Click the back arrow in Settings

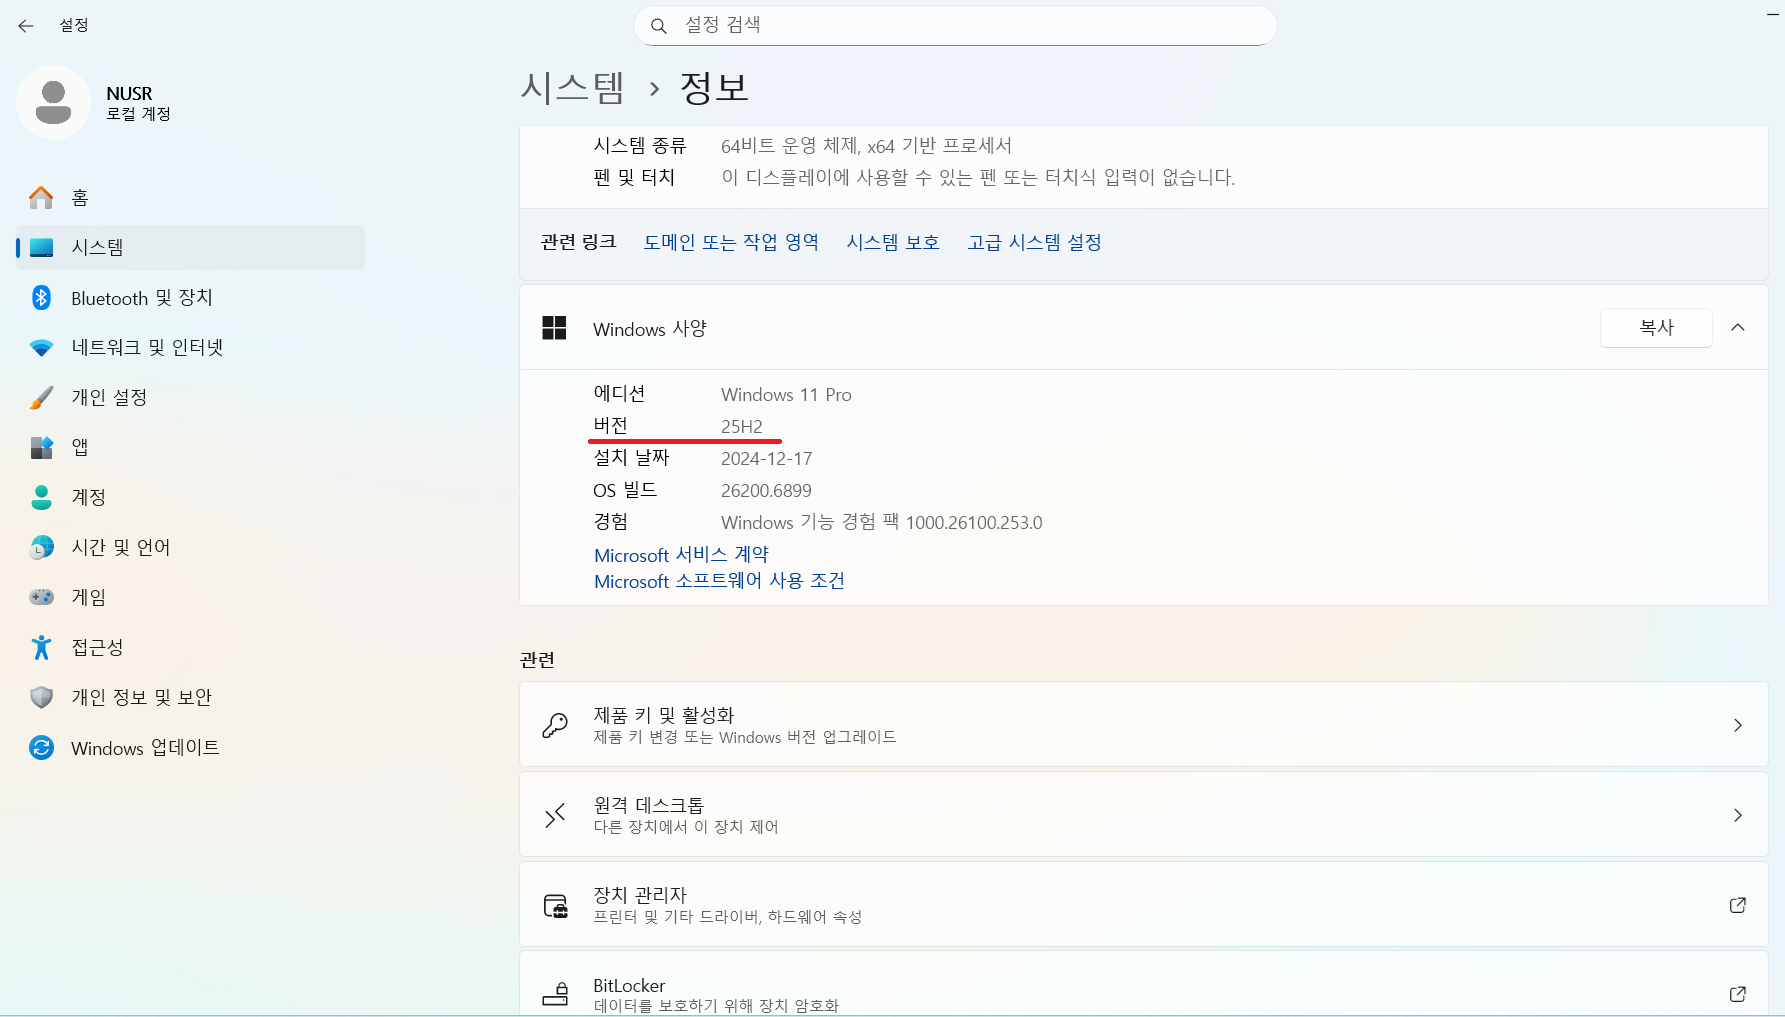point(26,26)
